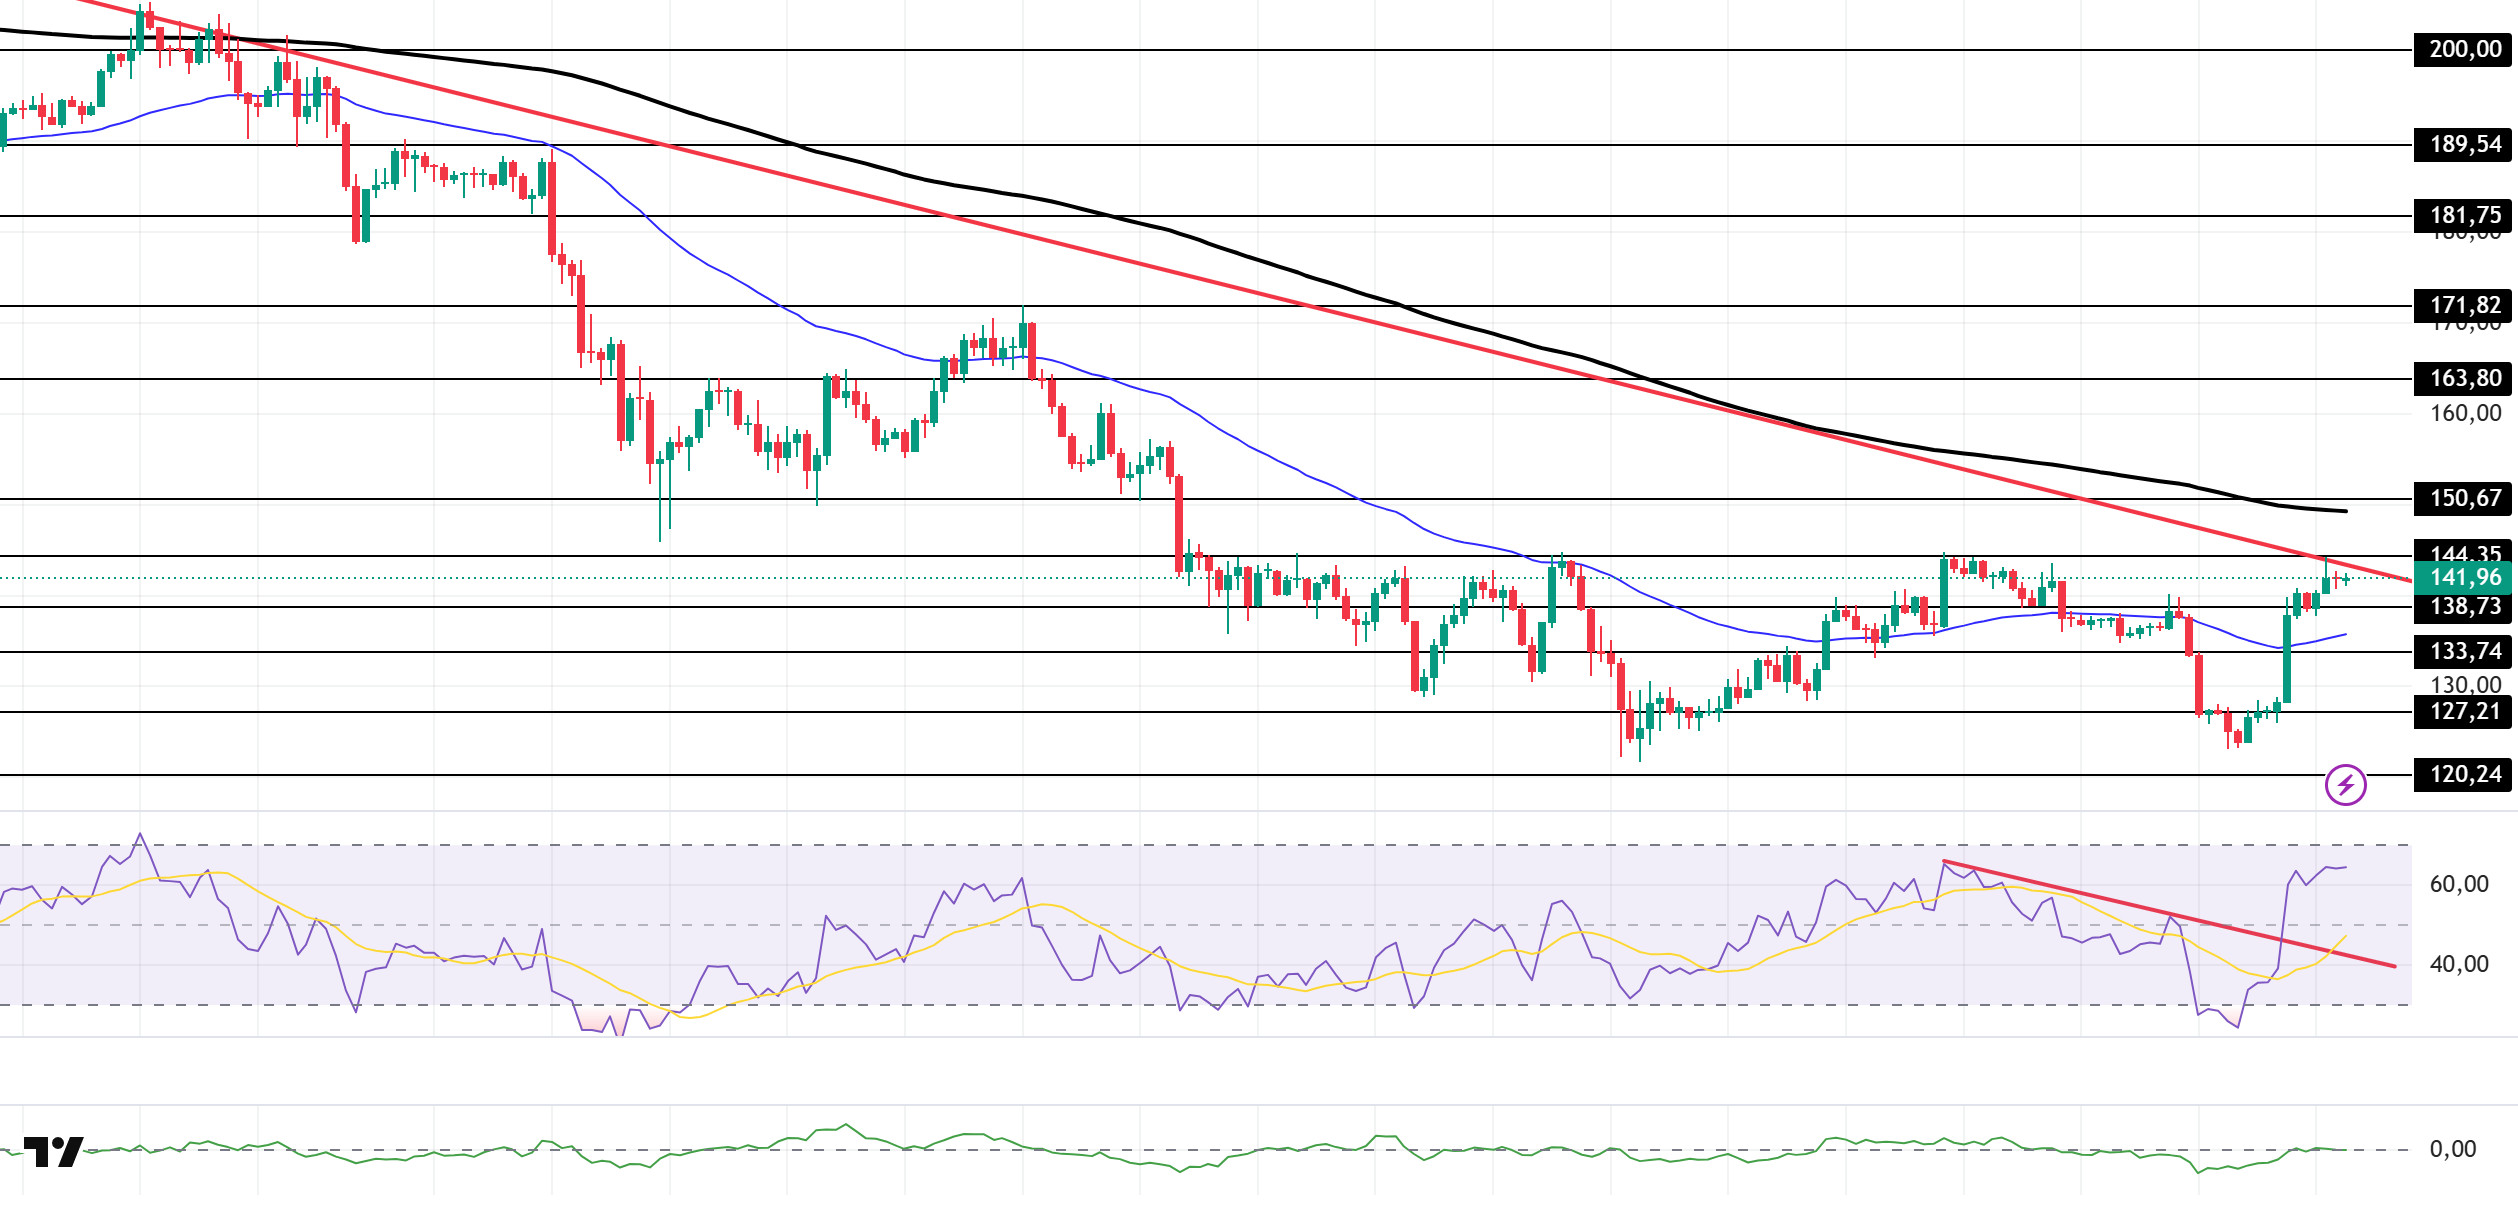Click the 181,75 price level label

(x=2464, y=215)
